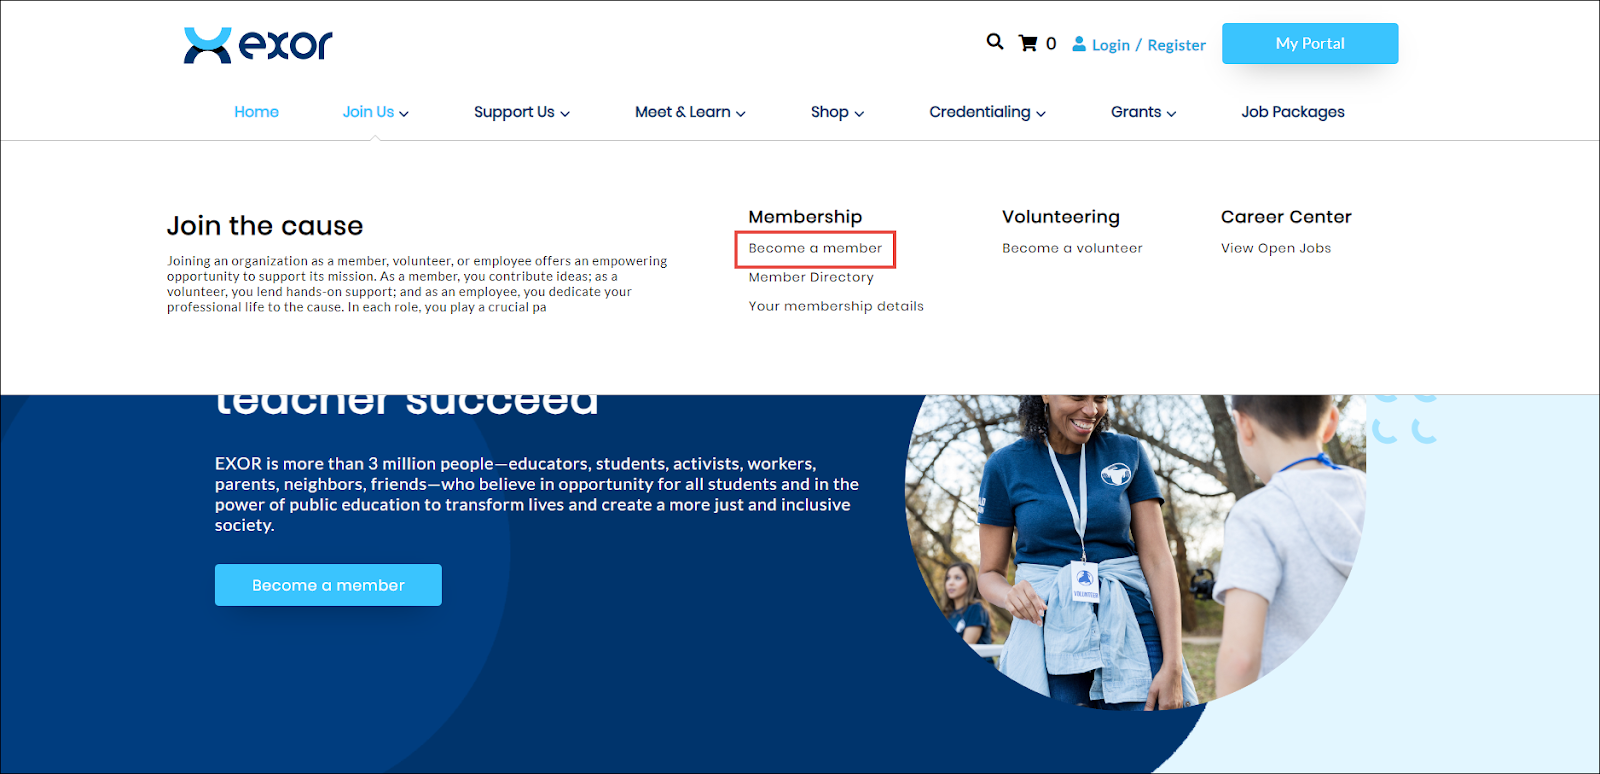The width and height of the screenshot is (1600, 774).
Task: Expand the Shop dropdown menu
Action: coord(837,112)
